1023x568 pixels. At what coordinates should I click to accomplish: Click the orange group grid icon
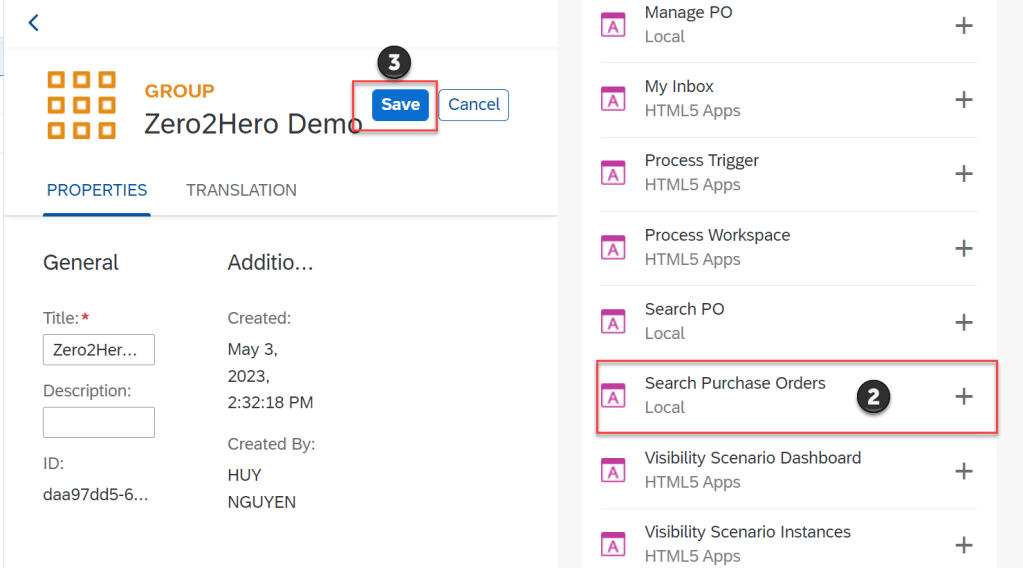click(82, 104)
